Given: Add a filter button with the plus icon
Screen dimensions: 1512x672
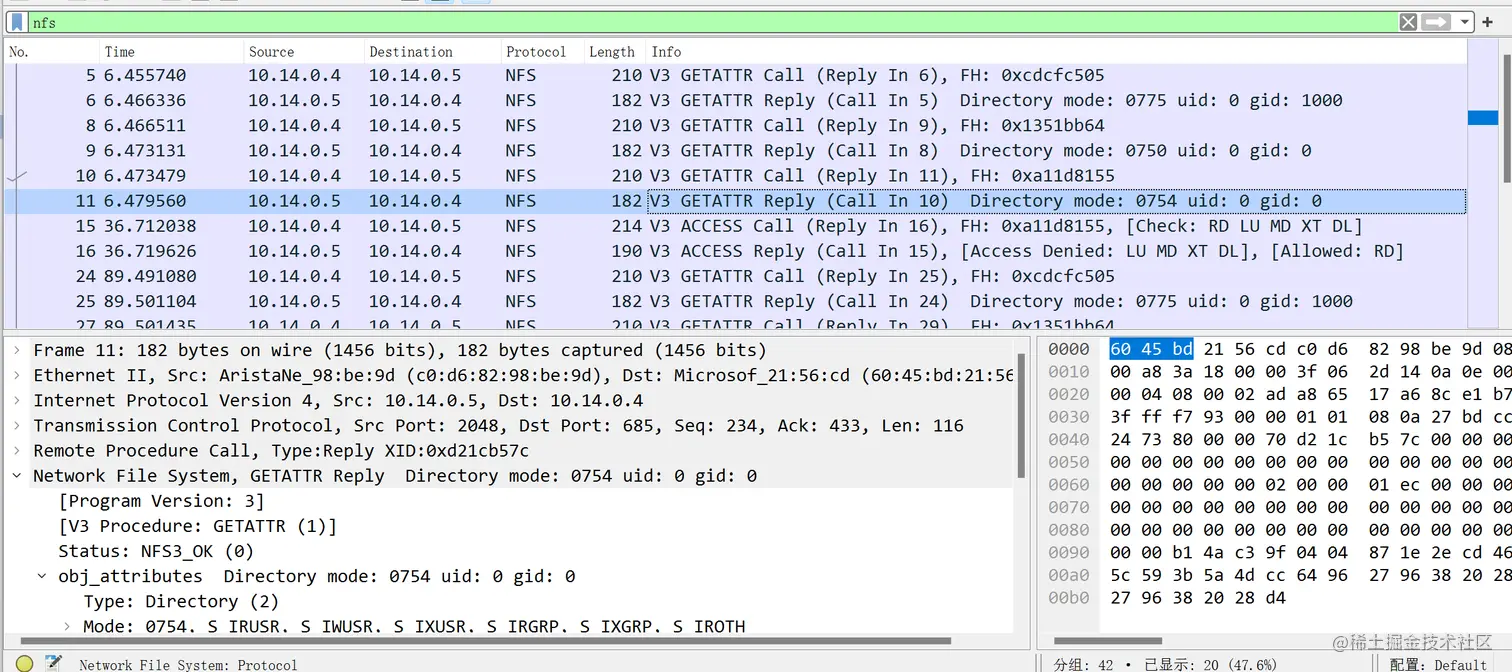Looking at the screenshot, I should pos(1488,22).
